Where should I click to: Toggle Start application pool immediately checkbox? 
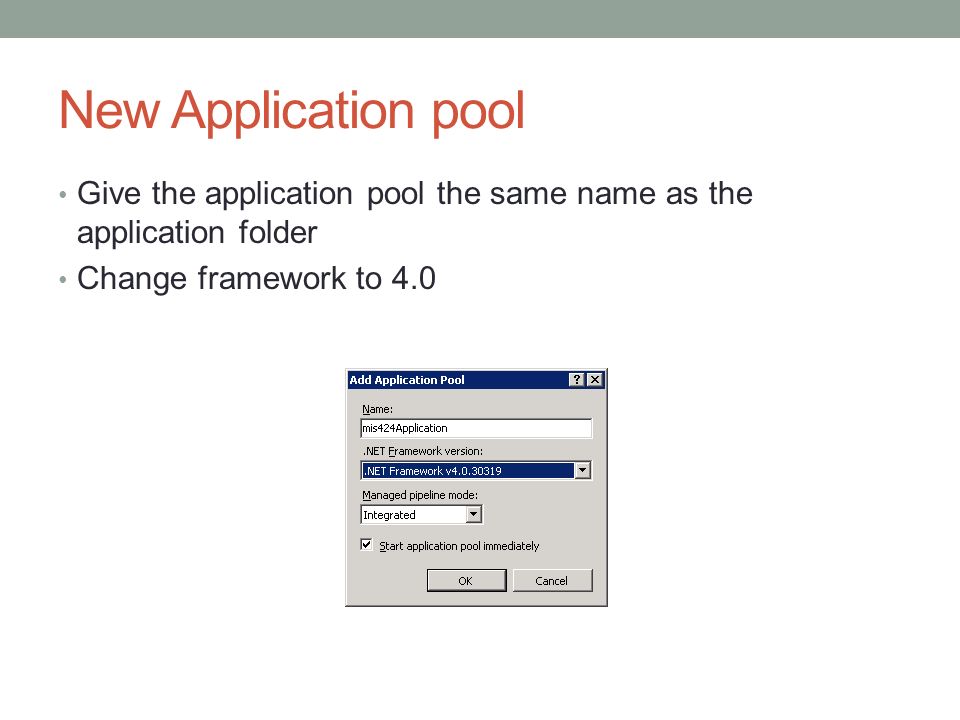pos(366,544)
